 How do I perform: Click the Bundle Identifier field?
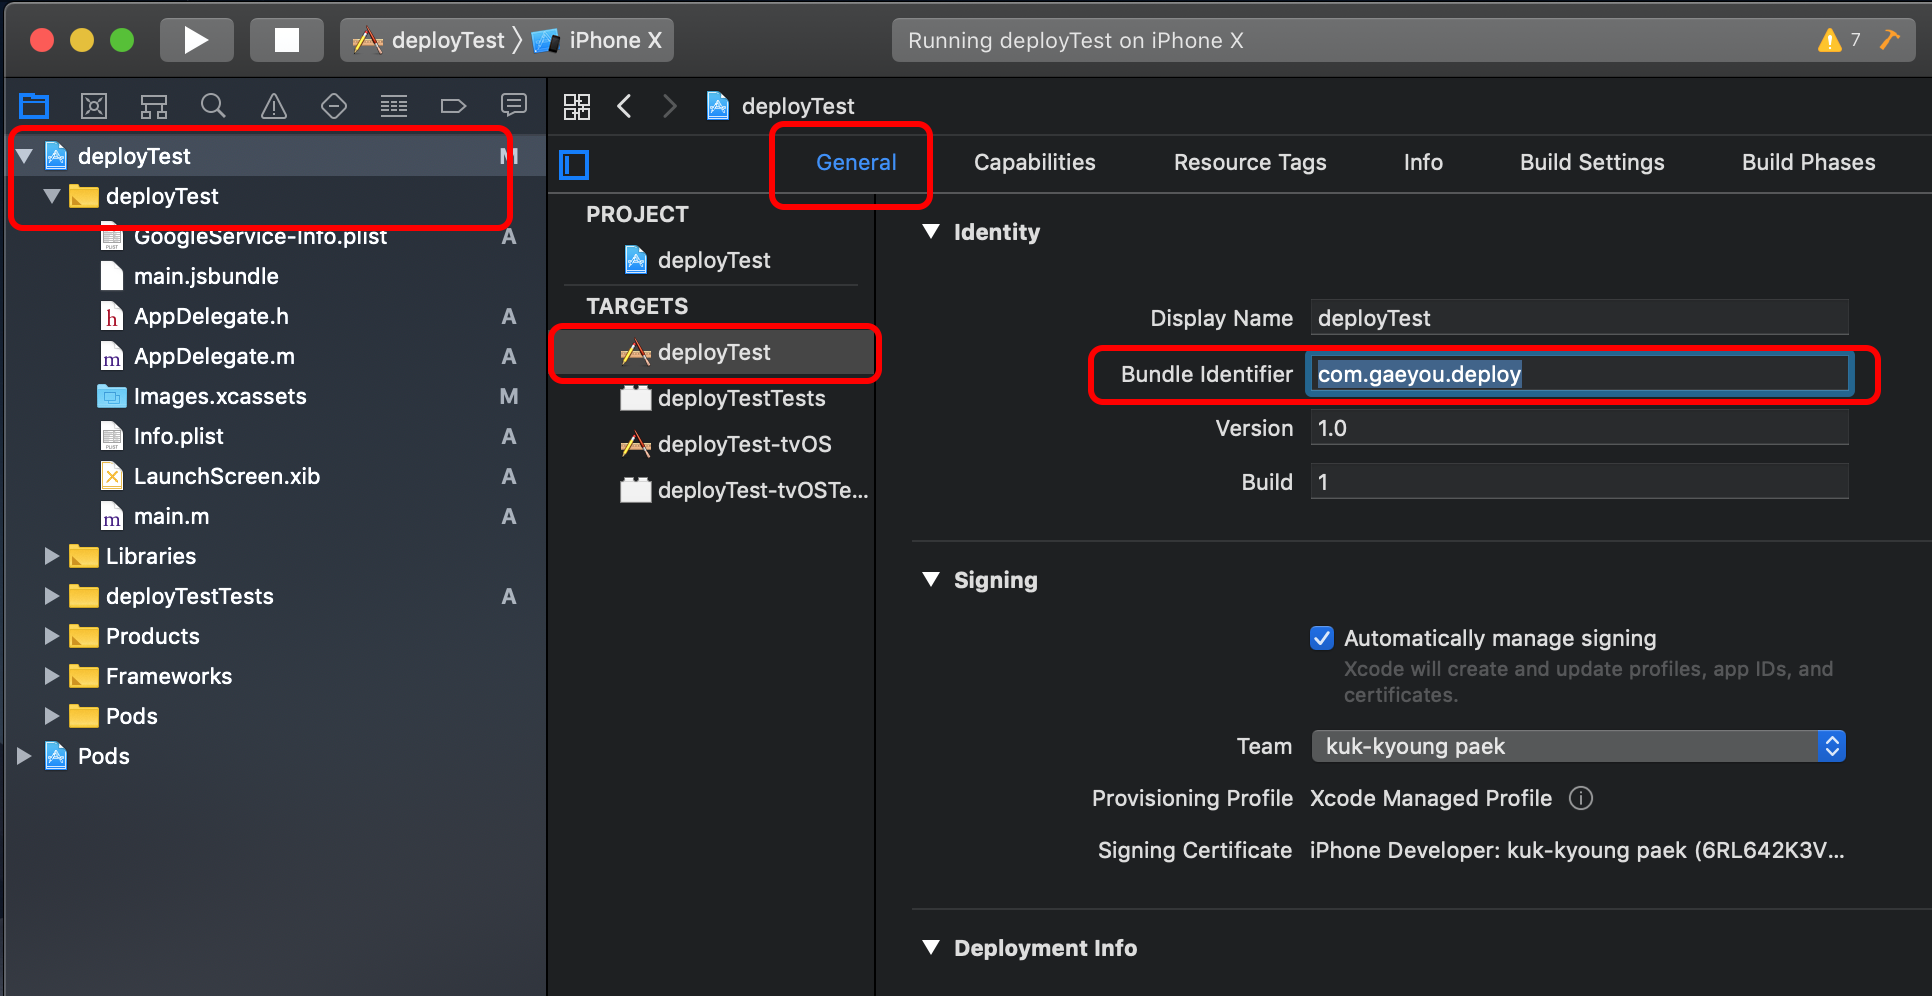pyautogui.click(x=1579, y=374)
